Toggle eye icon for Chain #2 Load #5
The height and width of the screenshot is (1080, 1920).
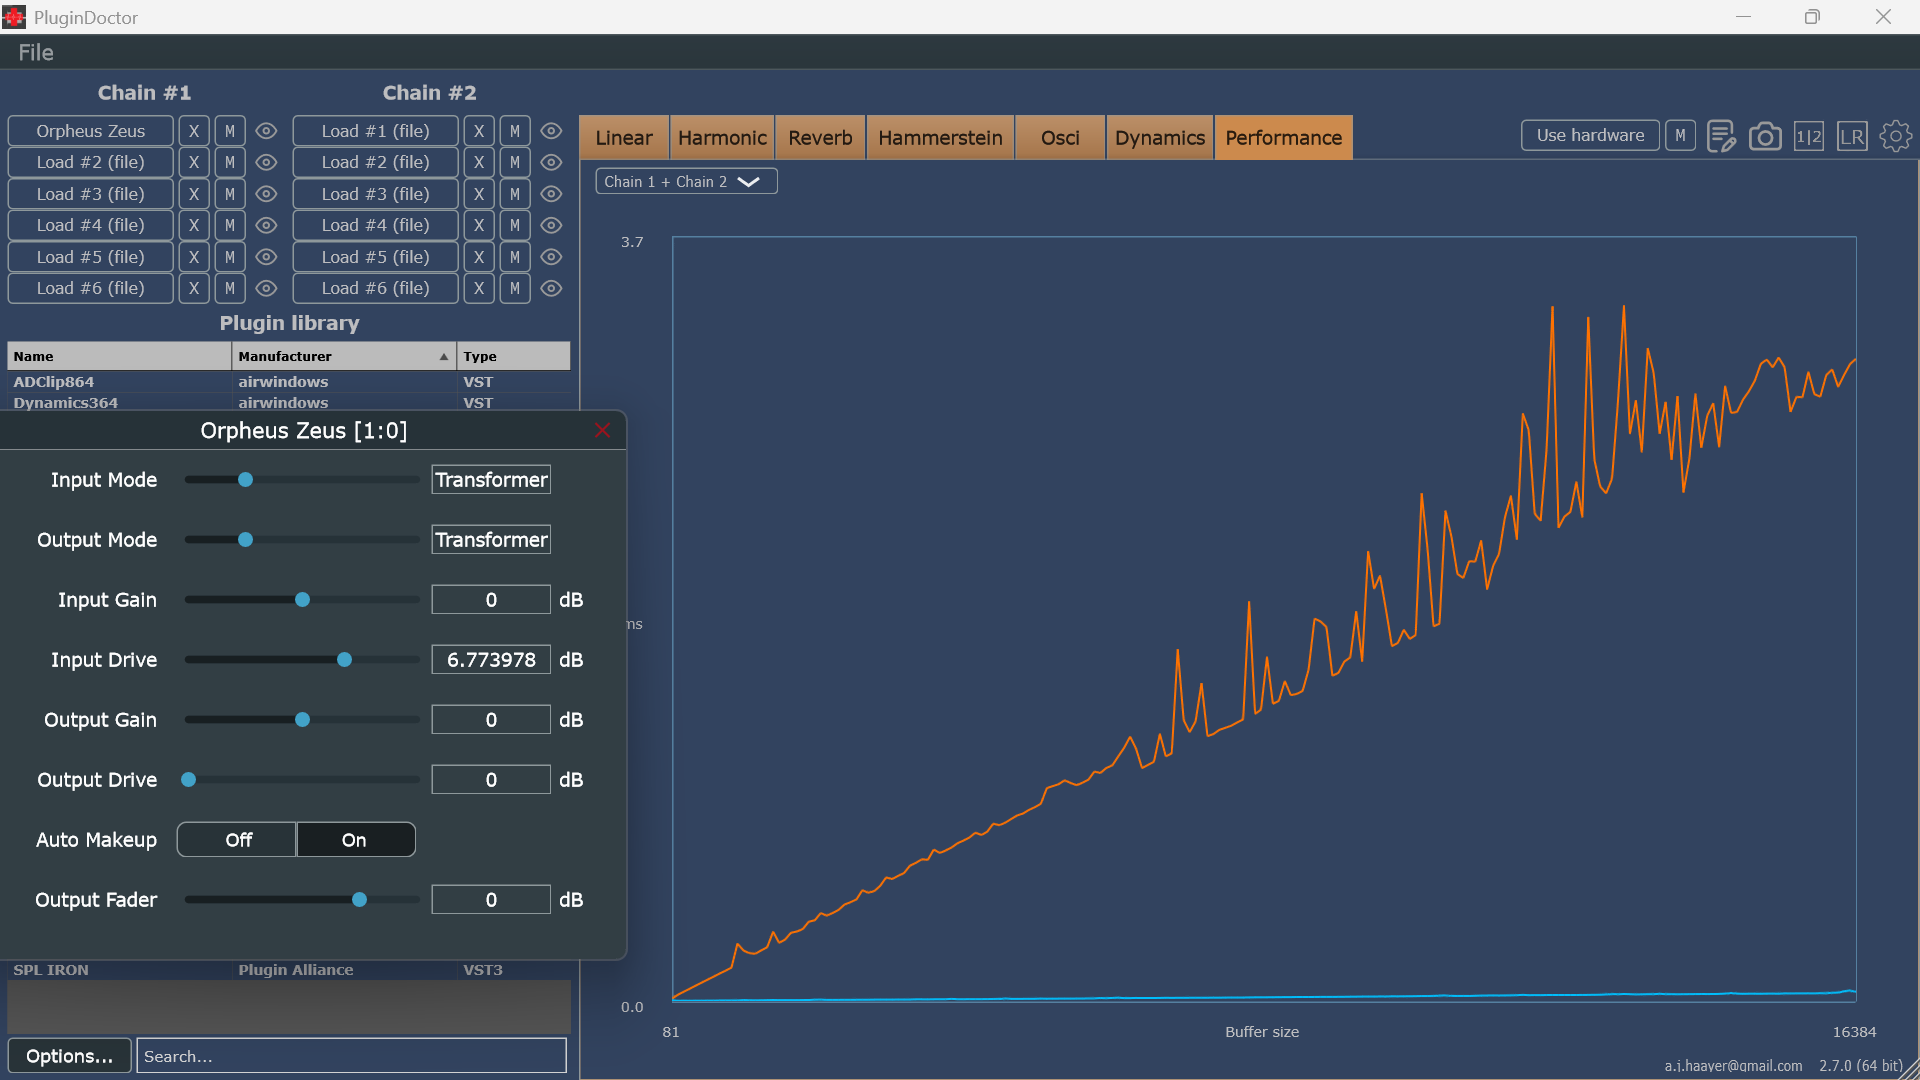coord(551,257)
